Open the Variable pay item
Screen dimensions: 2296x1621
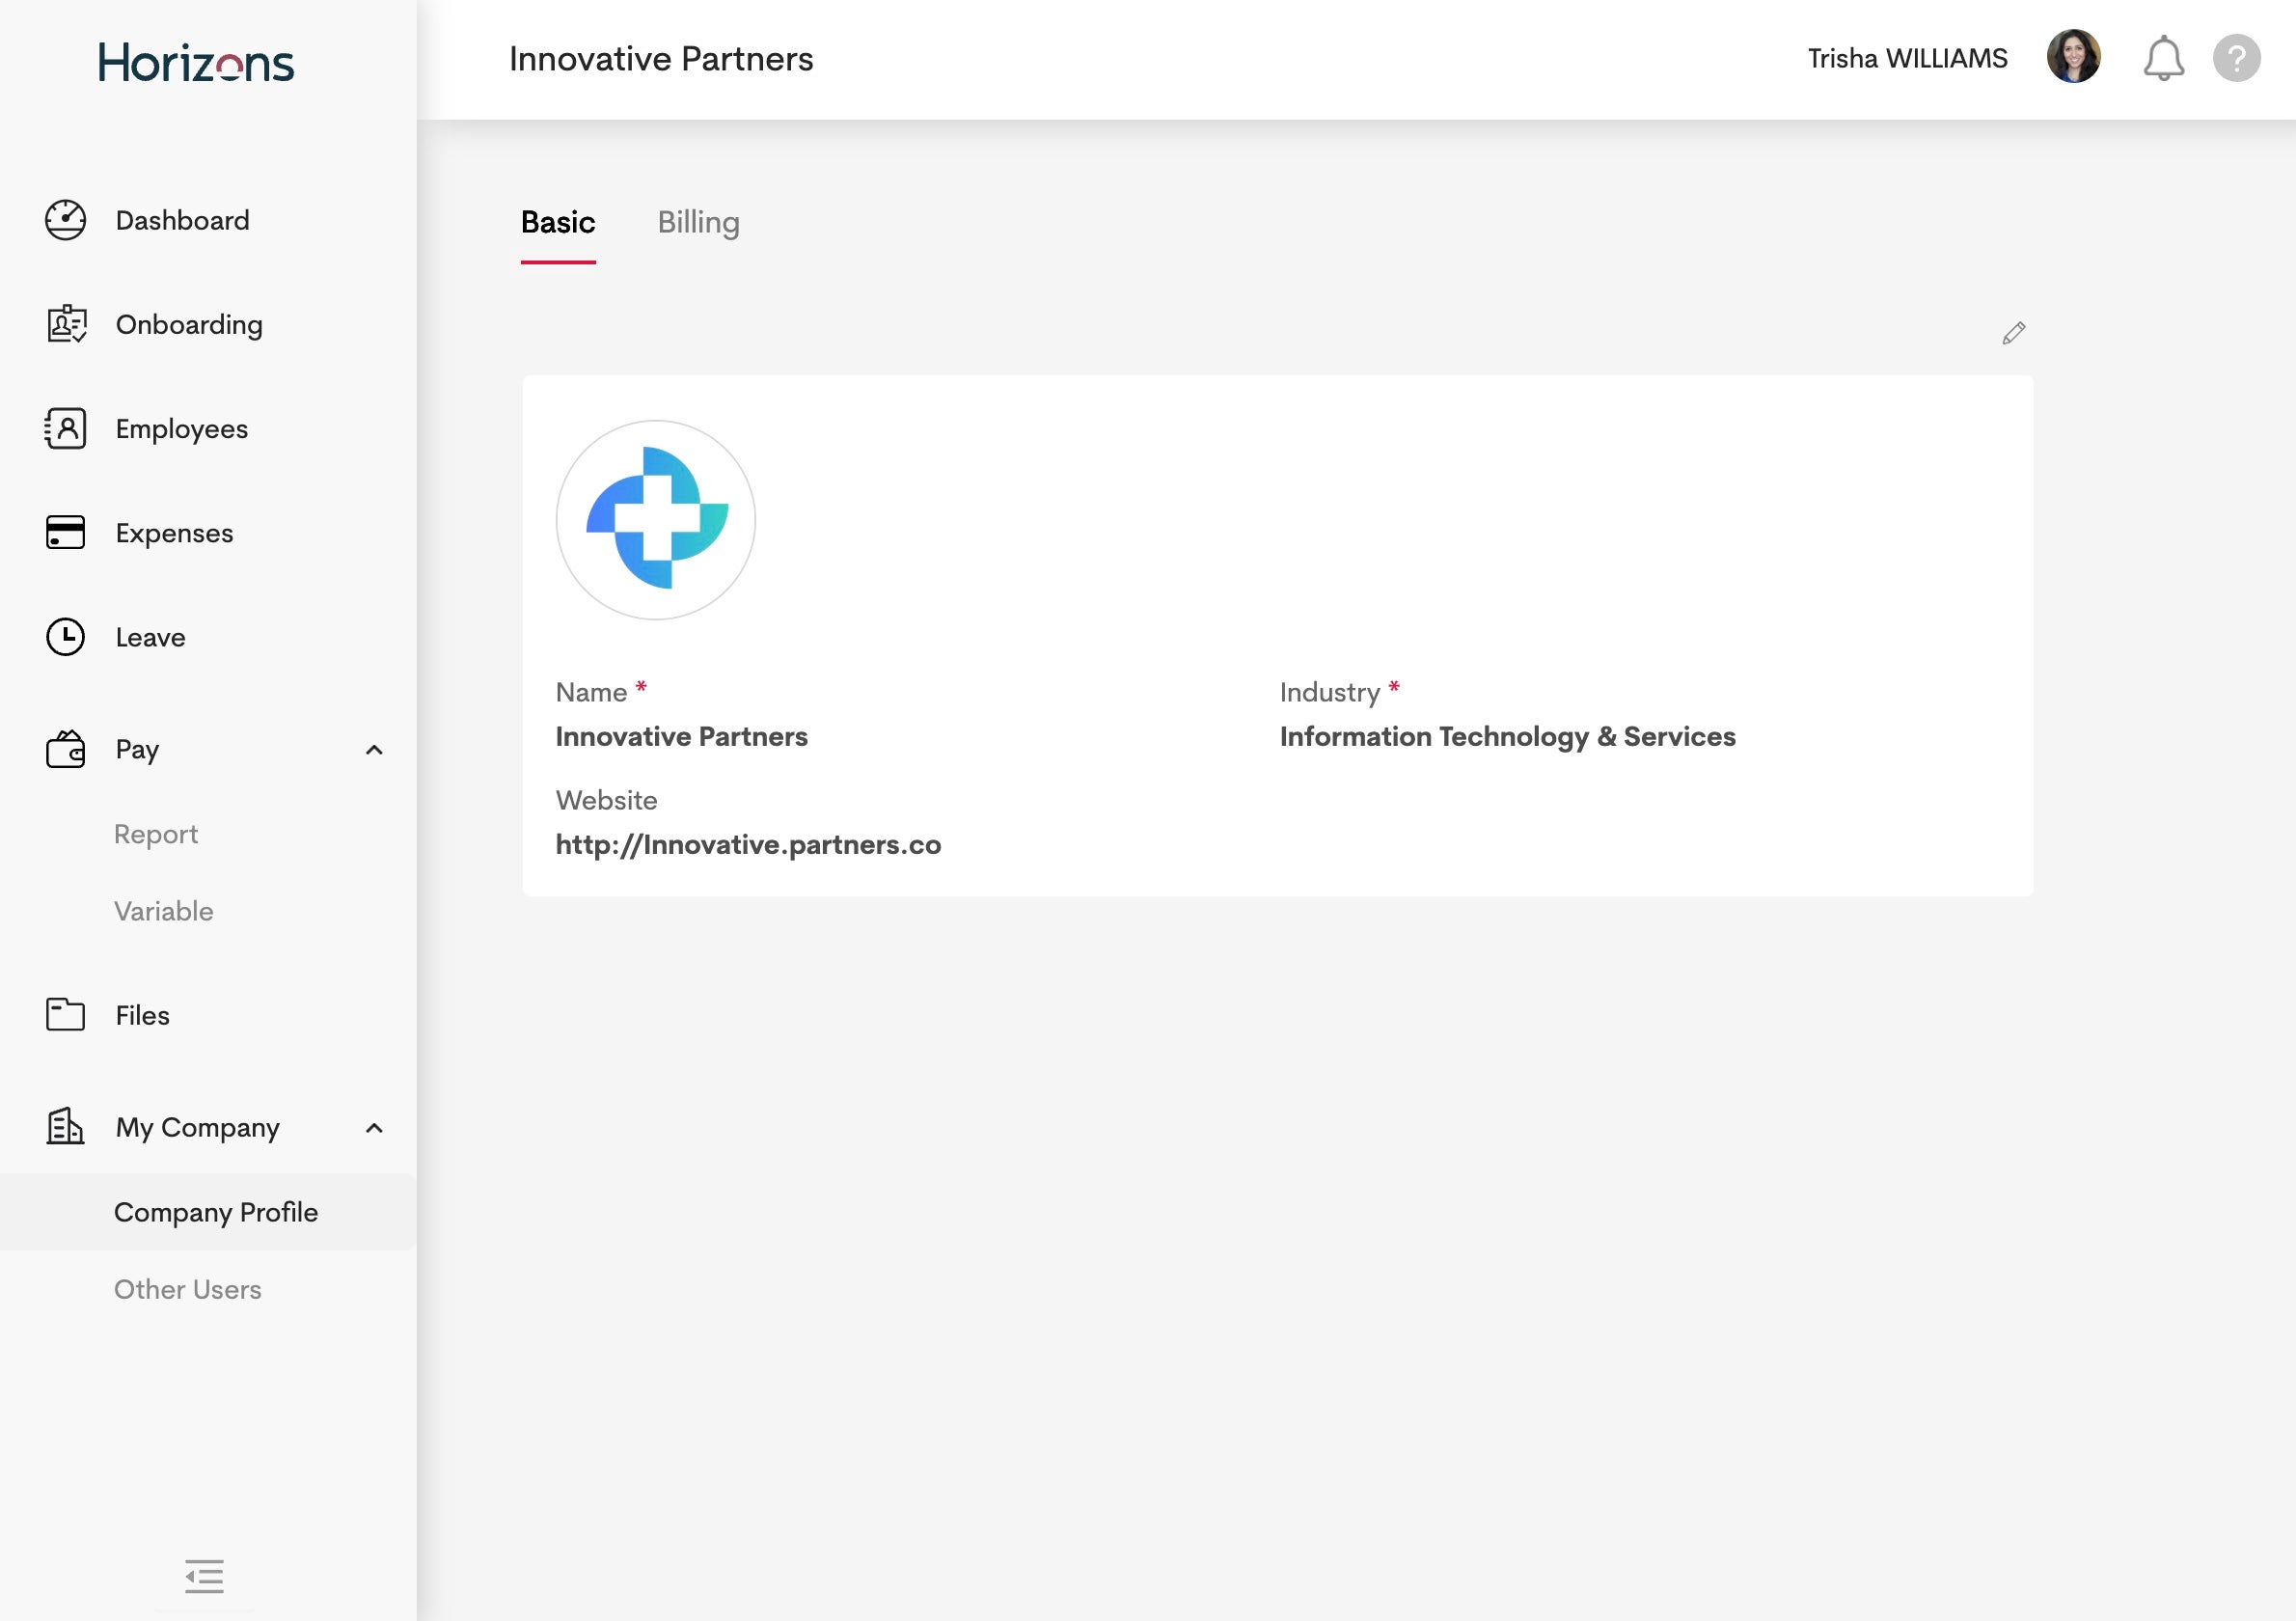tap(164, 911)
